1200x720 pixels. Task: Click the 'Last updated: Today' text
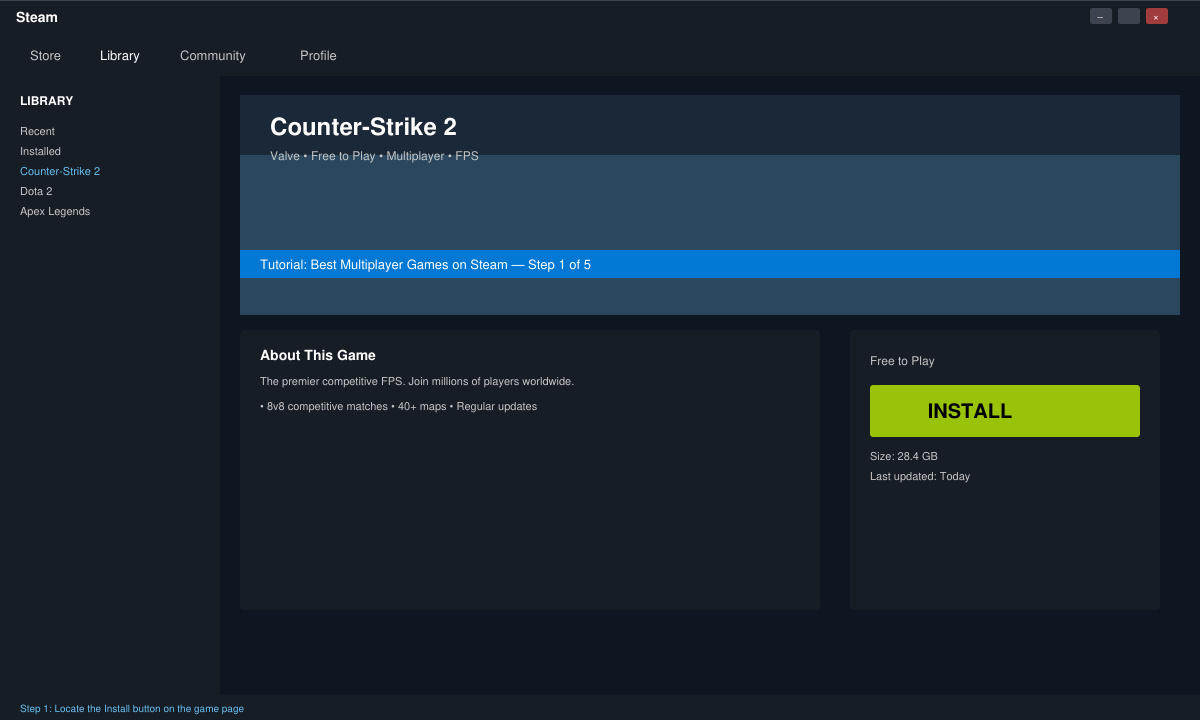tap(920, 476)
